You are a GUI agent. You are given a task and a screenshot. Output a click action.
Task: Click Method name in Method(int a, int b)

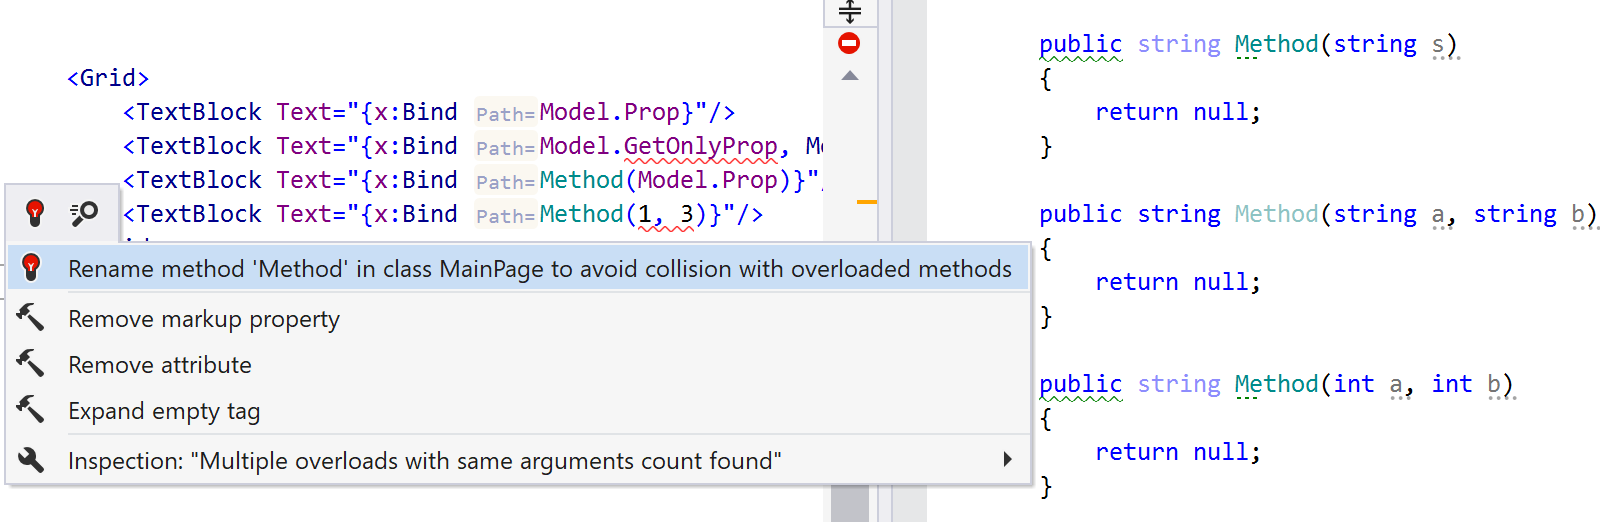pos(1276,384)
